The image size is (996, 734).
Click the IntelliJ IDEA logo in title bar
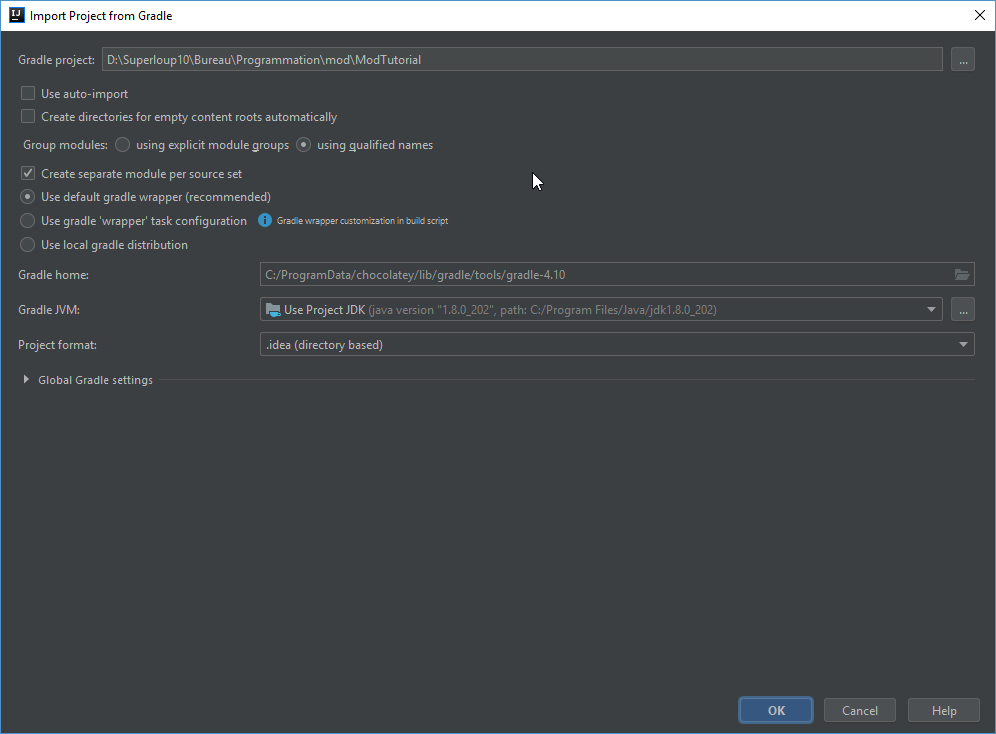16,15
